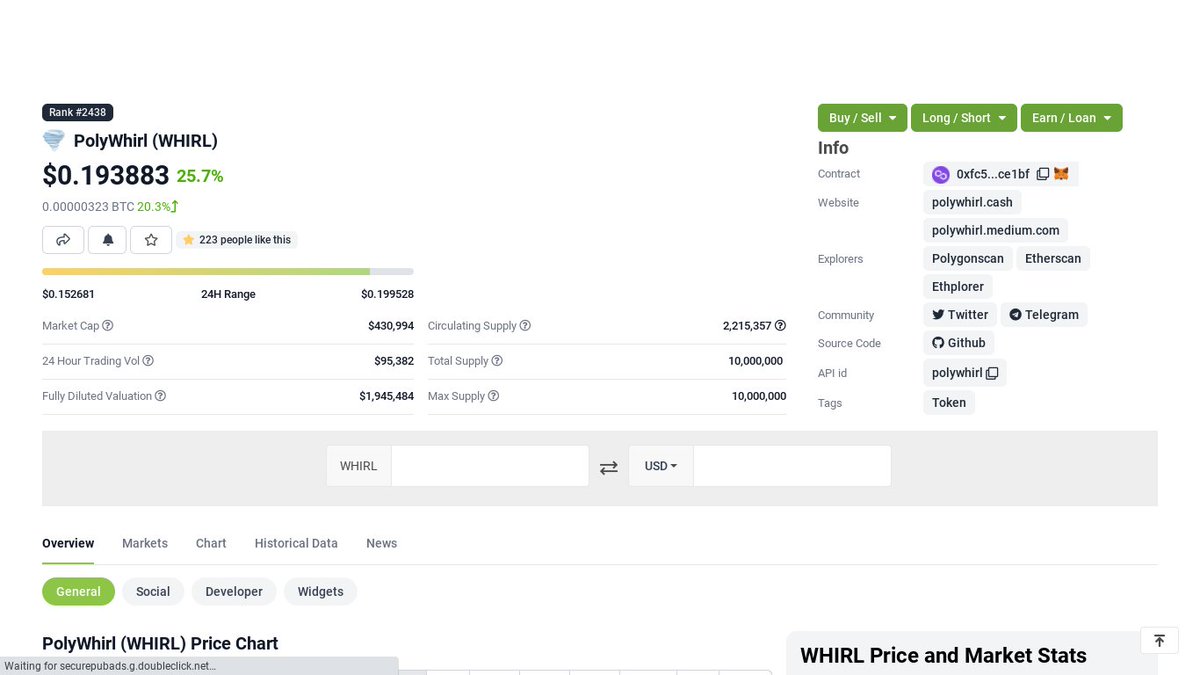Viewport: 1200px width, 675px height.
Task: Click the MetaMask fox icon
Action: 1061,174
